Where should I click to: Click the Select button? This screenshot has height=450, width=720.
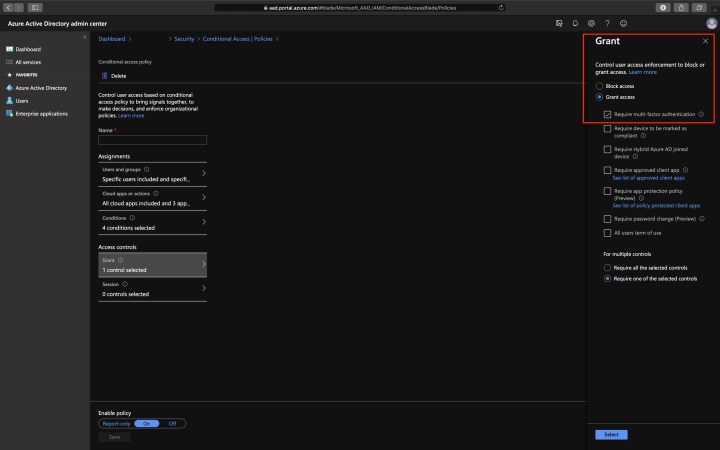[611, 435]
